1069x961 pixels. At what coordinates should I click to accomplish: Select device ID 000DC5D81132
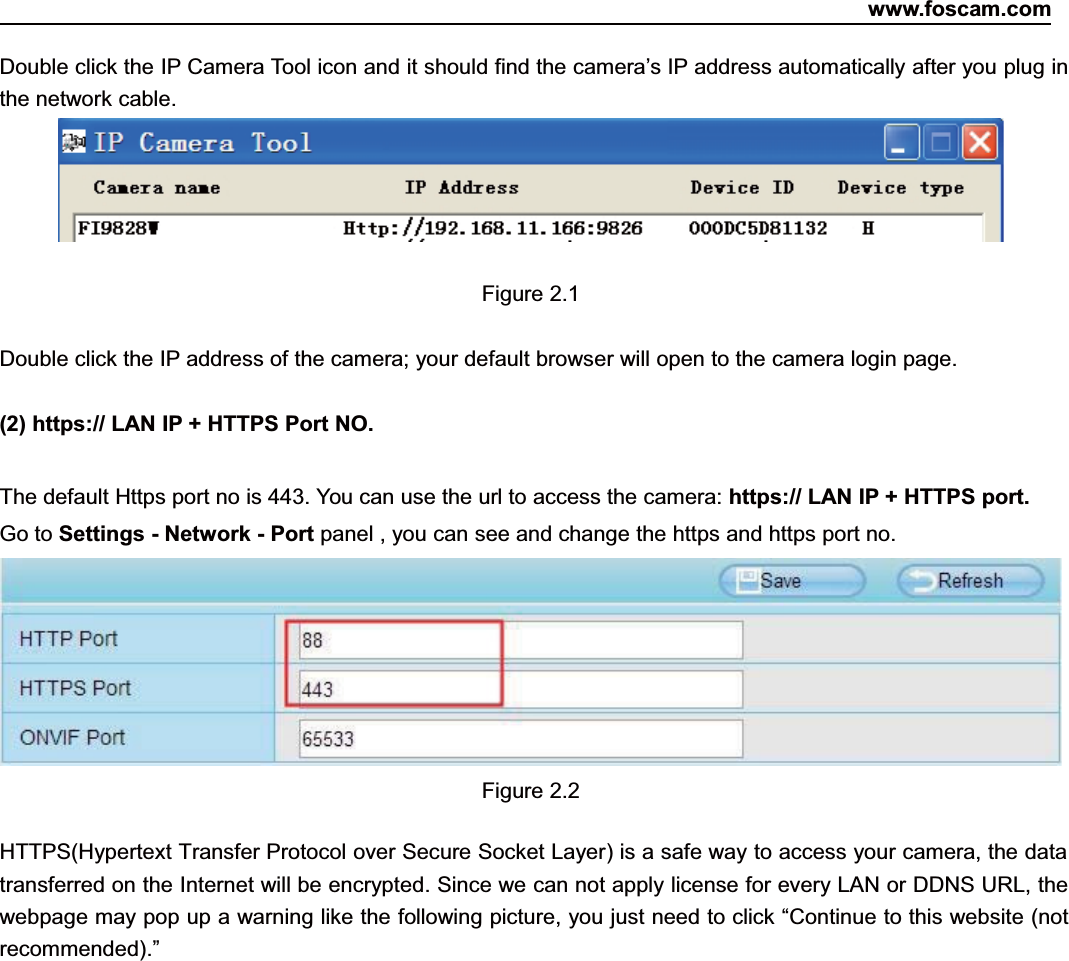pos(757,228)
